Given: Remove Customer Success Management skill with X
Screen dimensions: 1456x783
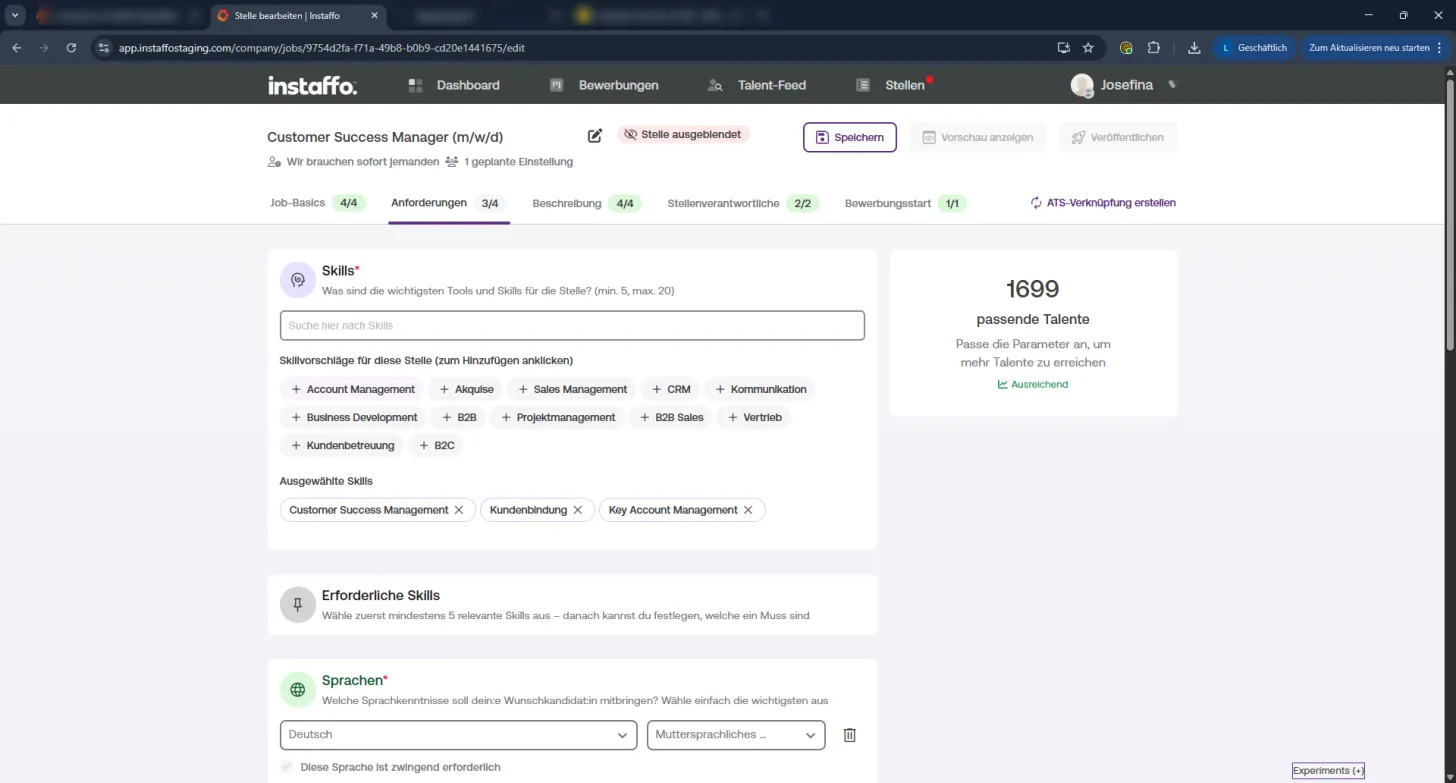Looking at the screenshot, I should tap(459, 510).
